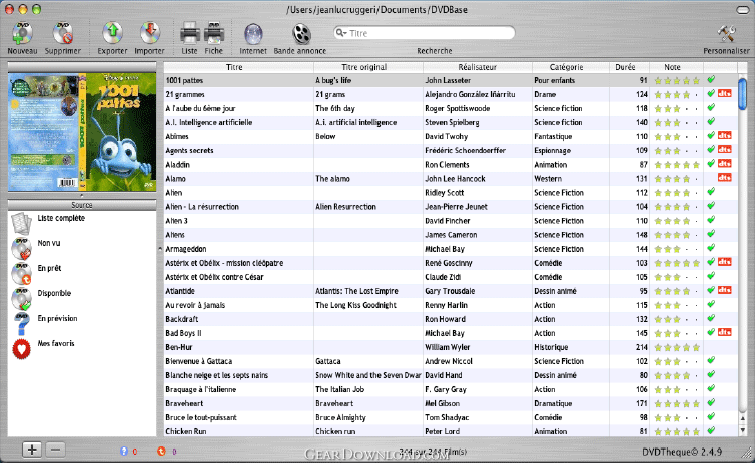Click the category 'Western' cell
The image size is (755, 463).
[x=548, y=179]
